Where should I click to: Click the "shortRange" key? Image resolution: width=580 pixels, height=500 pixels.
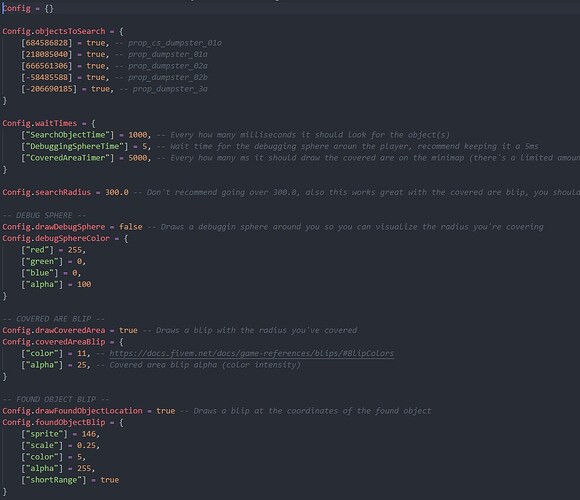(54, 480)
